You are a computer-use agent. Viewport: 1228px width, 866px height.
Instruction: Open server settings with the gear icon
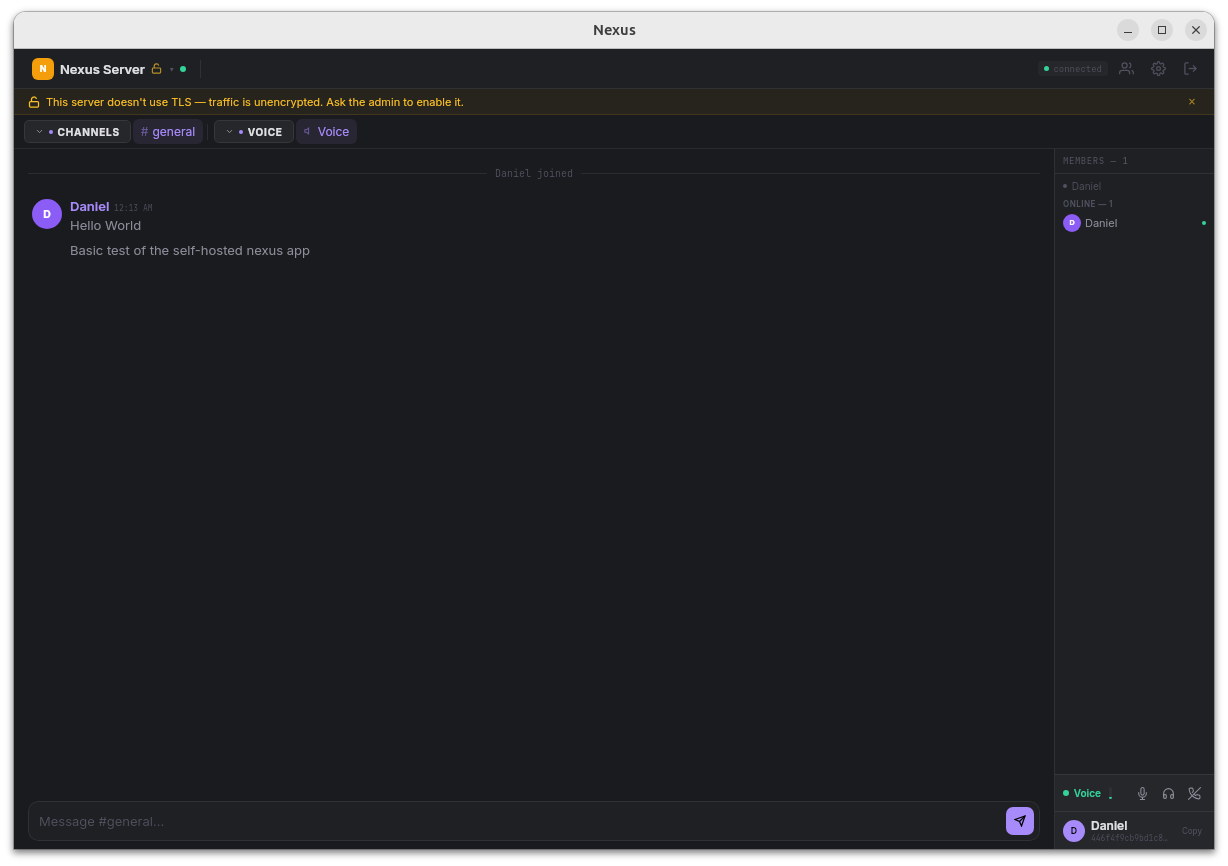(x=1158, y=68)
